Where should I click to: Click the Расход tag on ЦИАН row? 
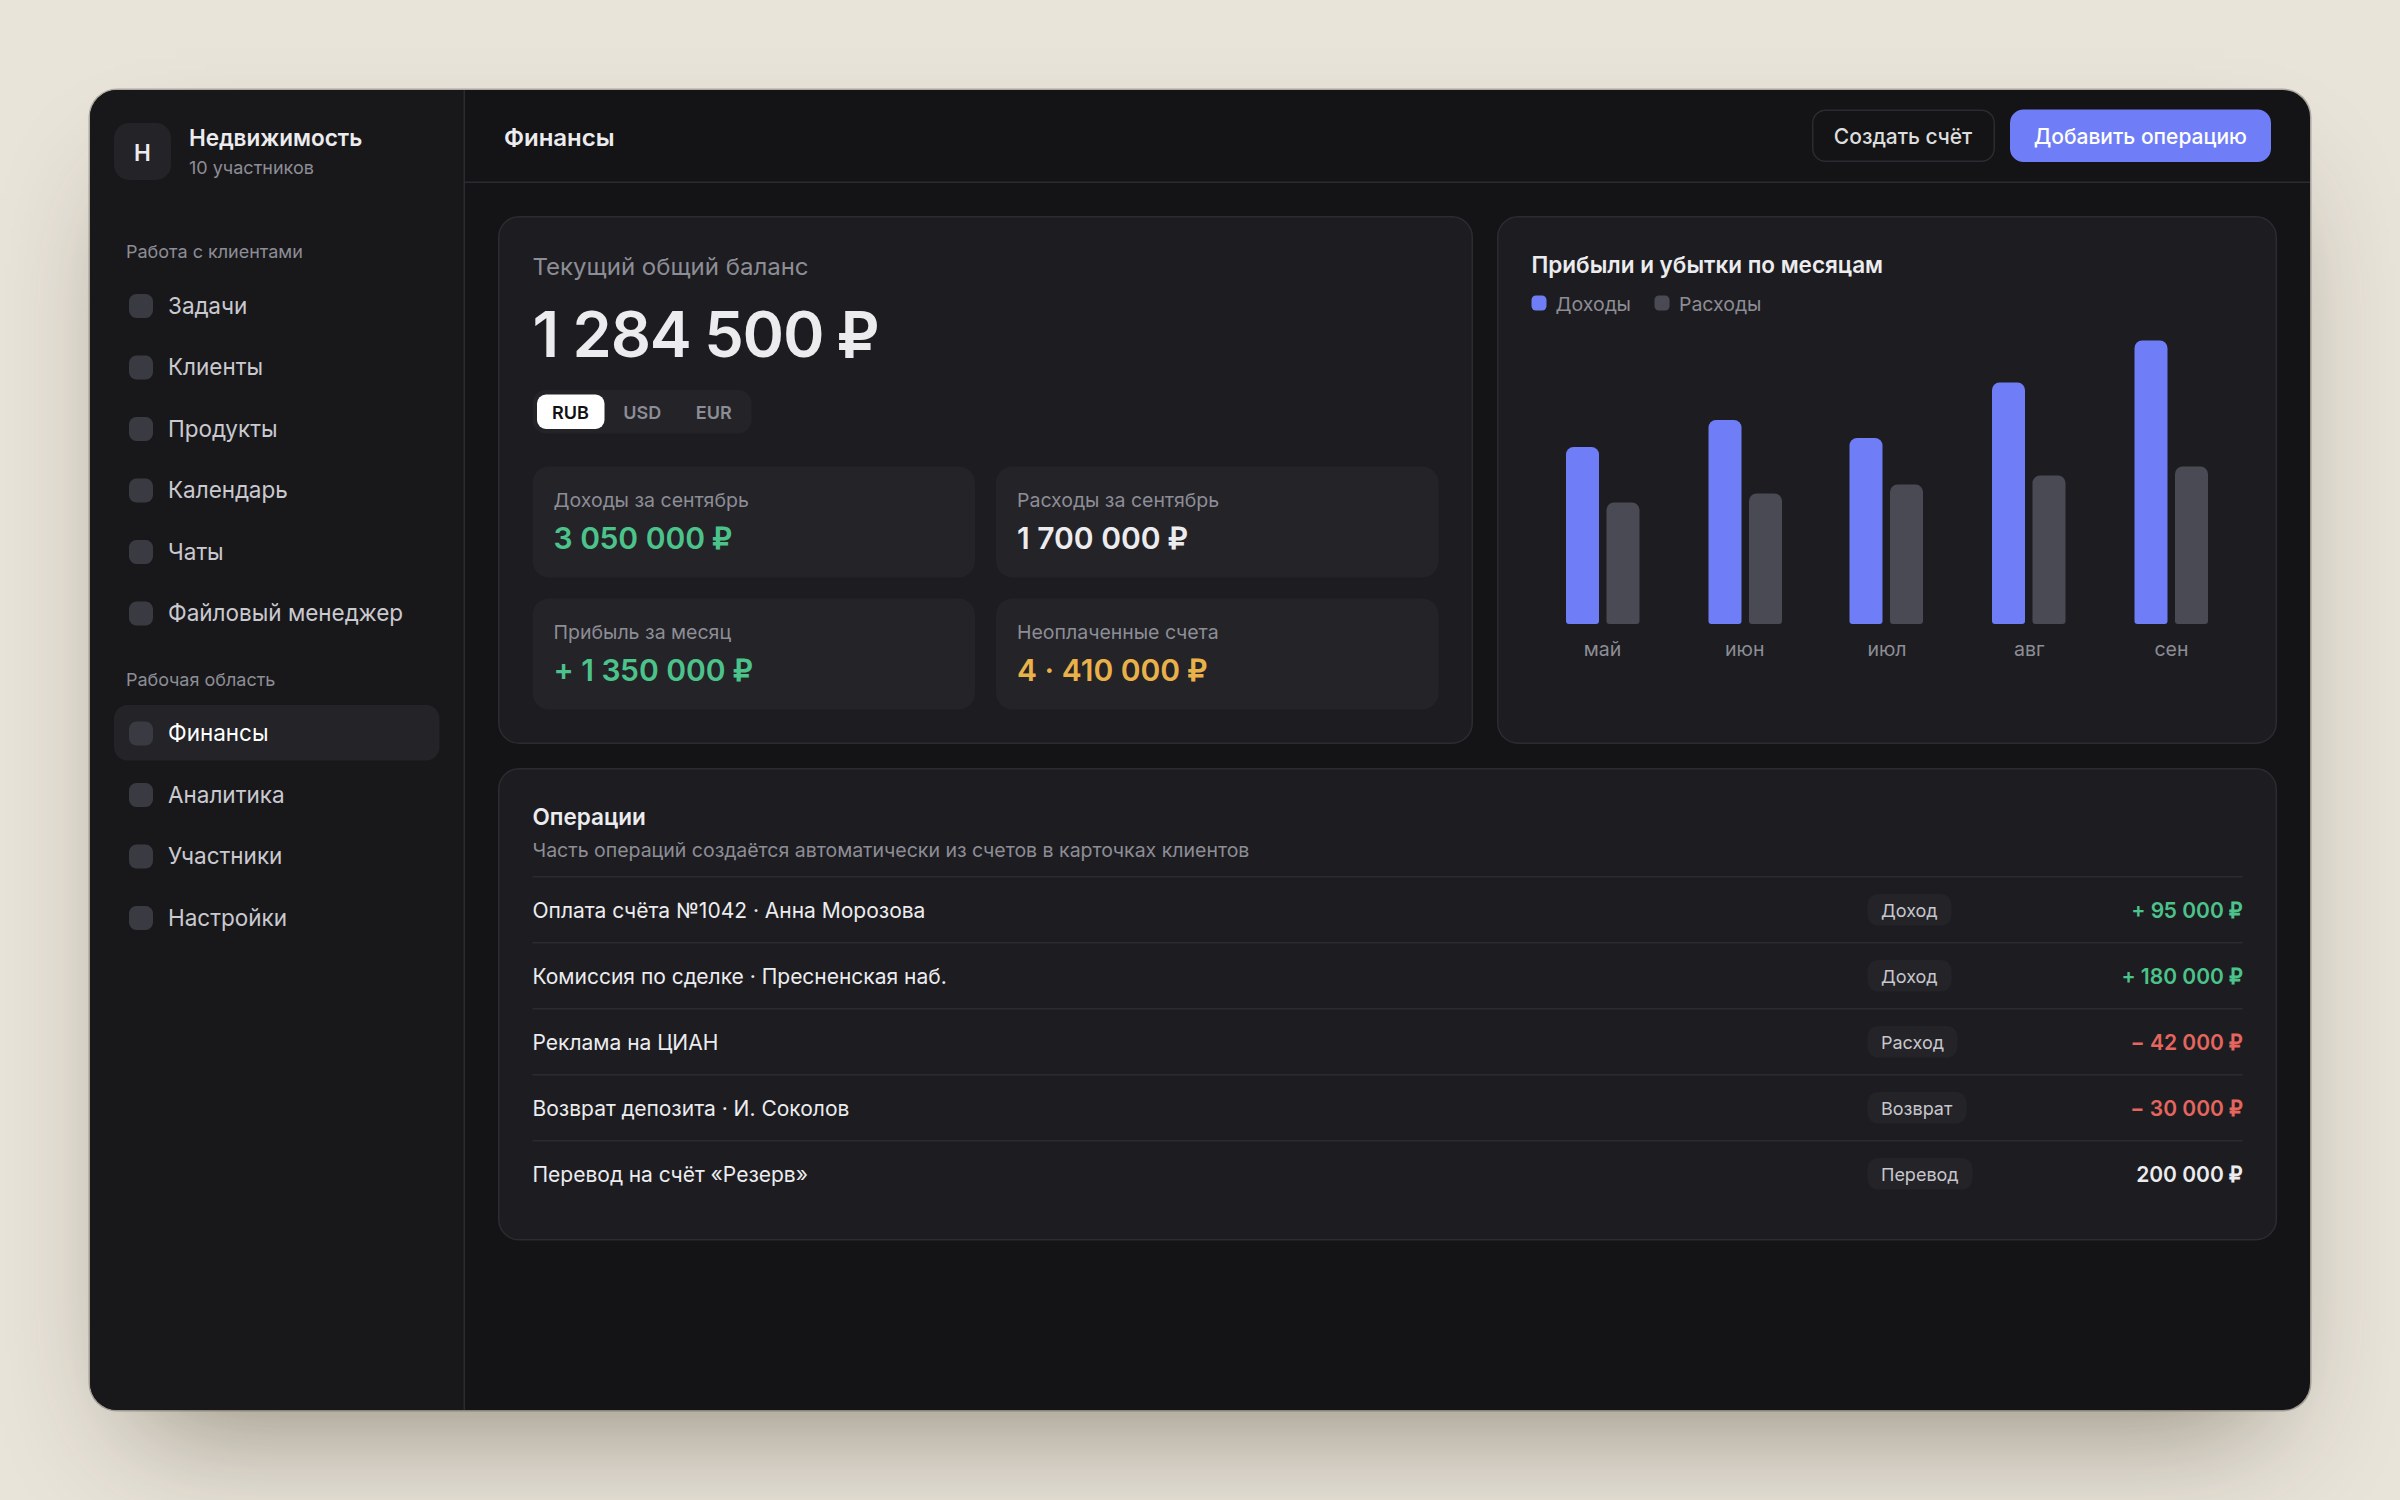click(x=1912, y=1042)
